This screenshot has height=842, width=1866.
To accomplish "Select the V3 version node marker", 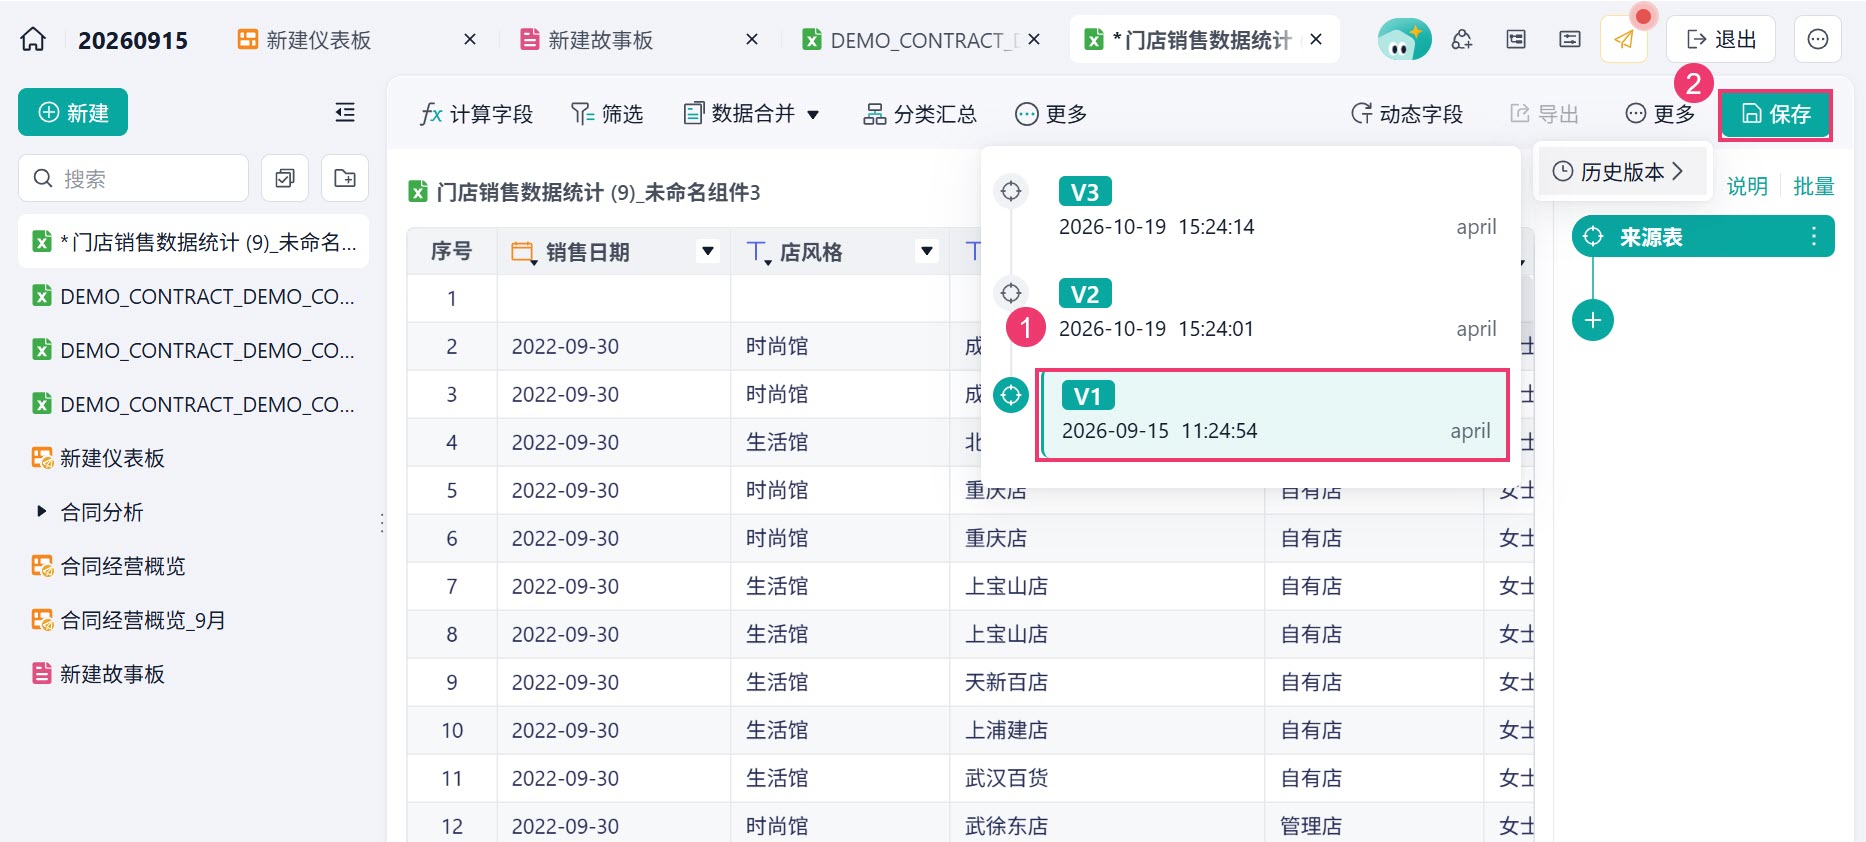I will [x=1011, y=191].
